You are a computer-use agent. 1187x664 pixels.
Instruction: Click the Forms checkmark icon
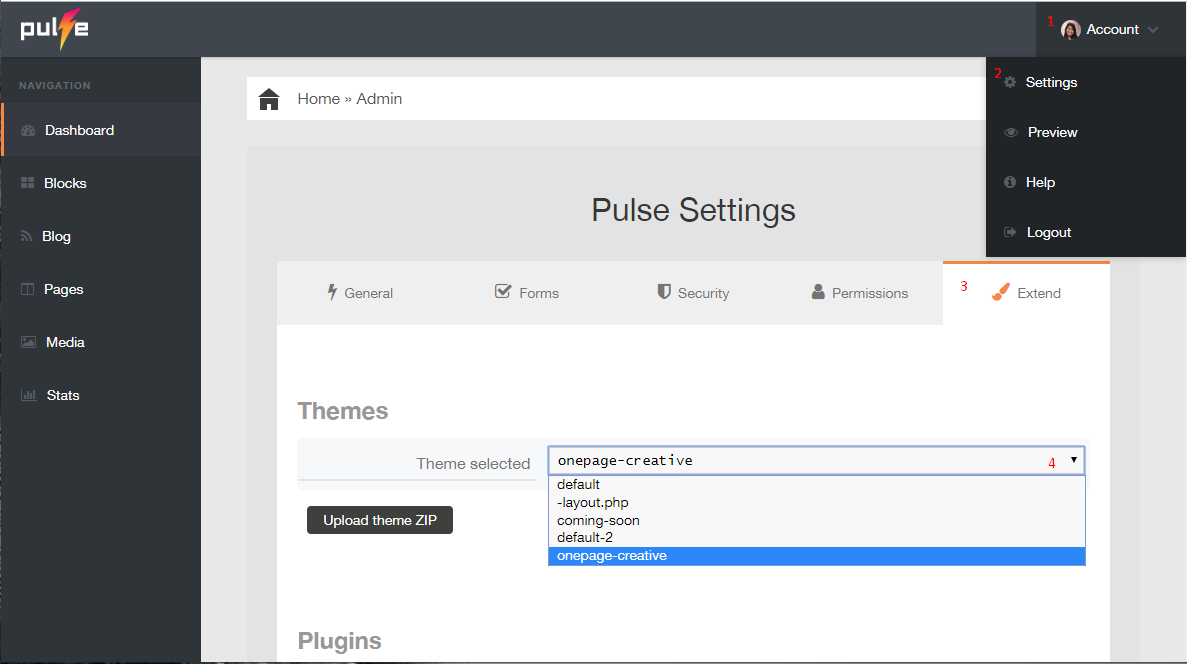pos(503,291)
